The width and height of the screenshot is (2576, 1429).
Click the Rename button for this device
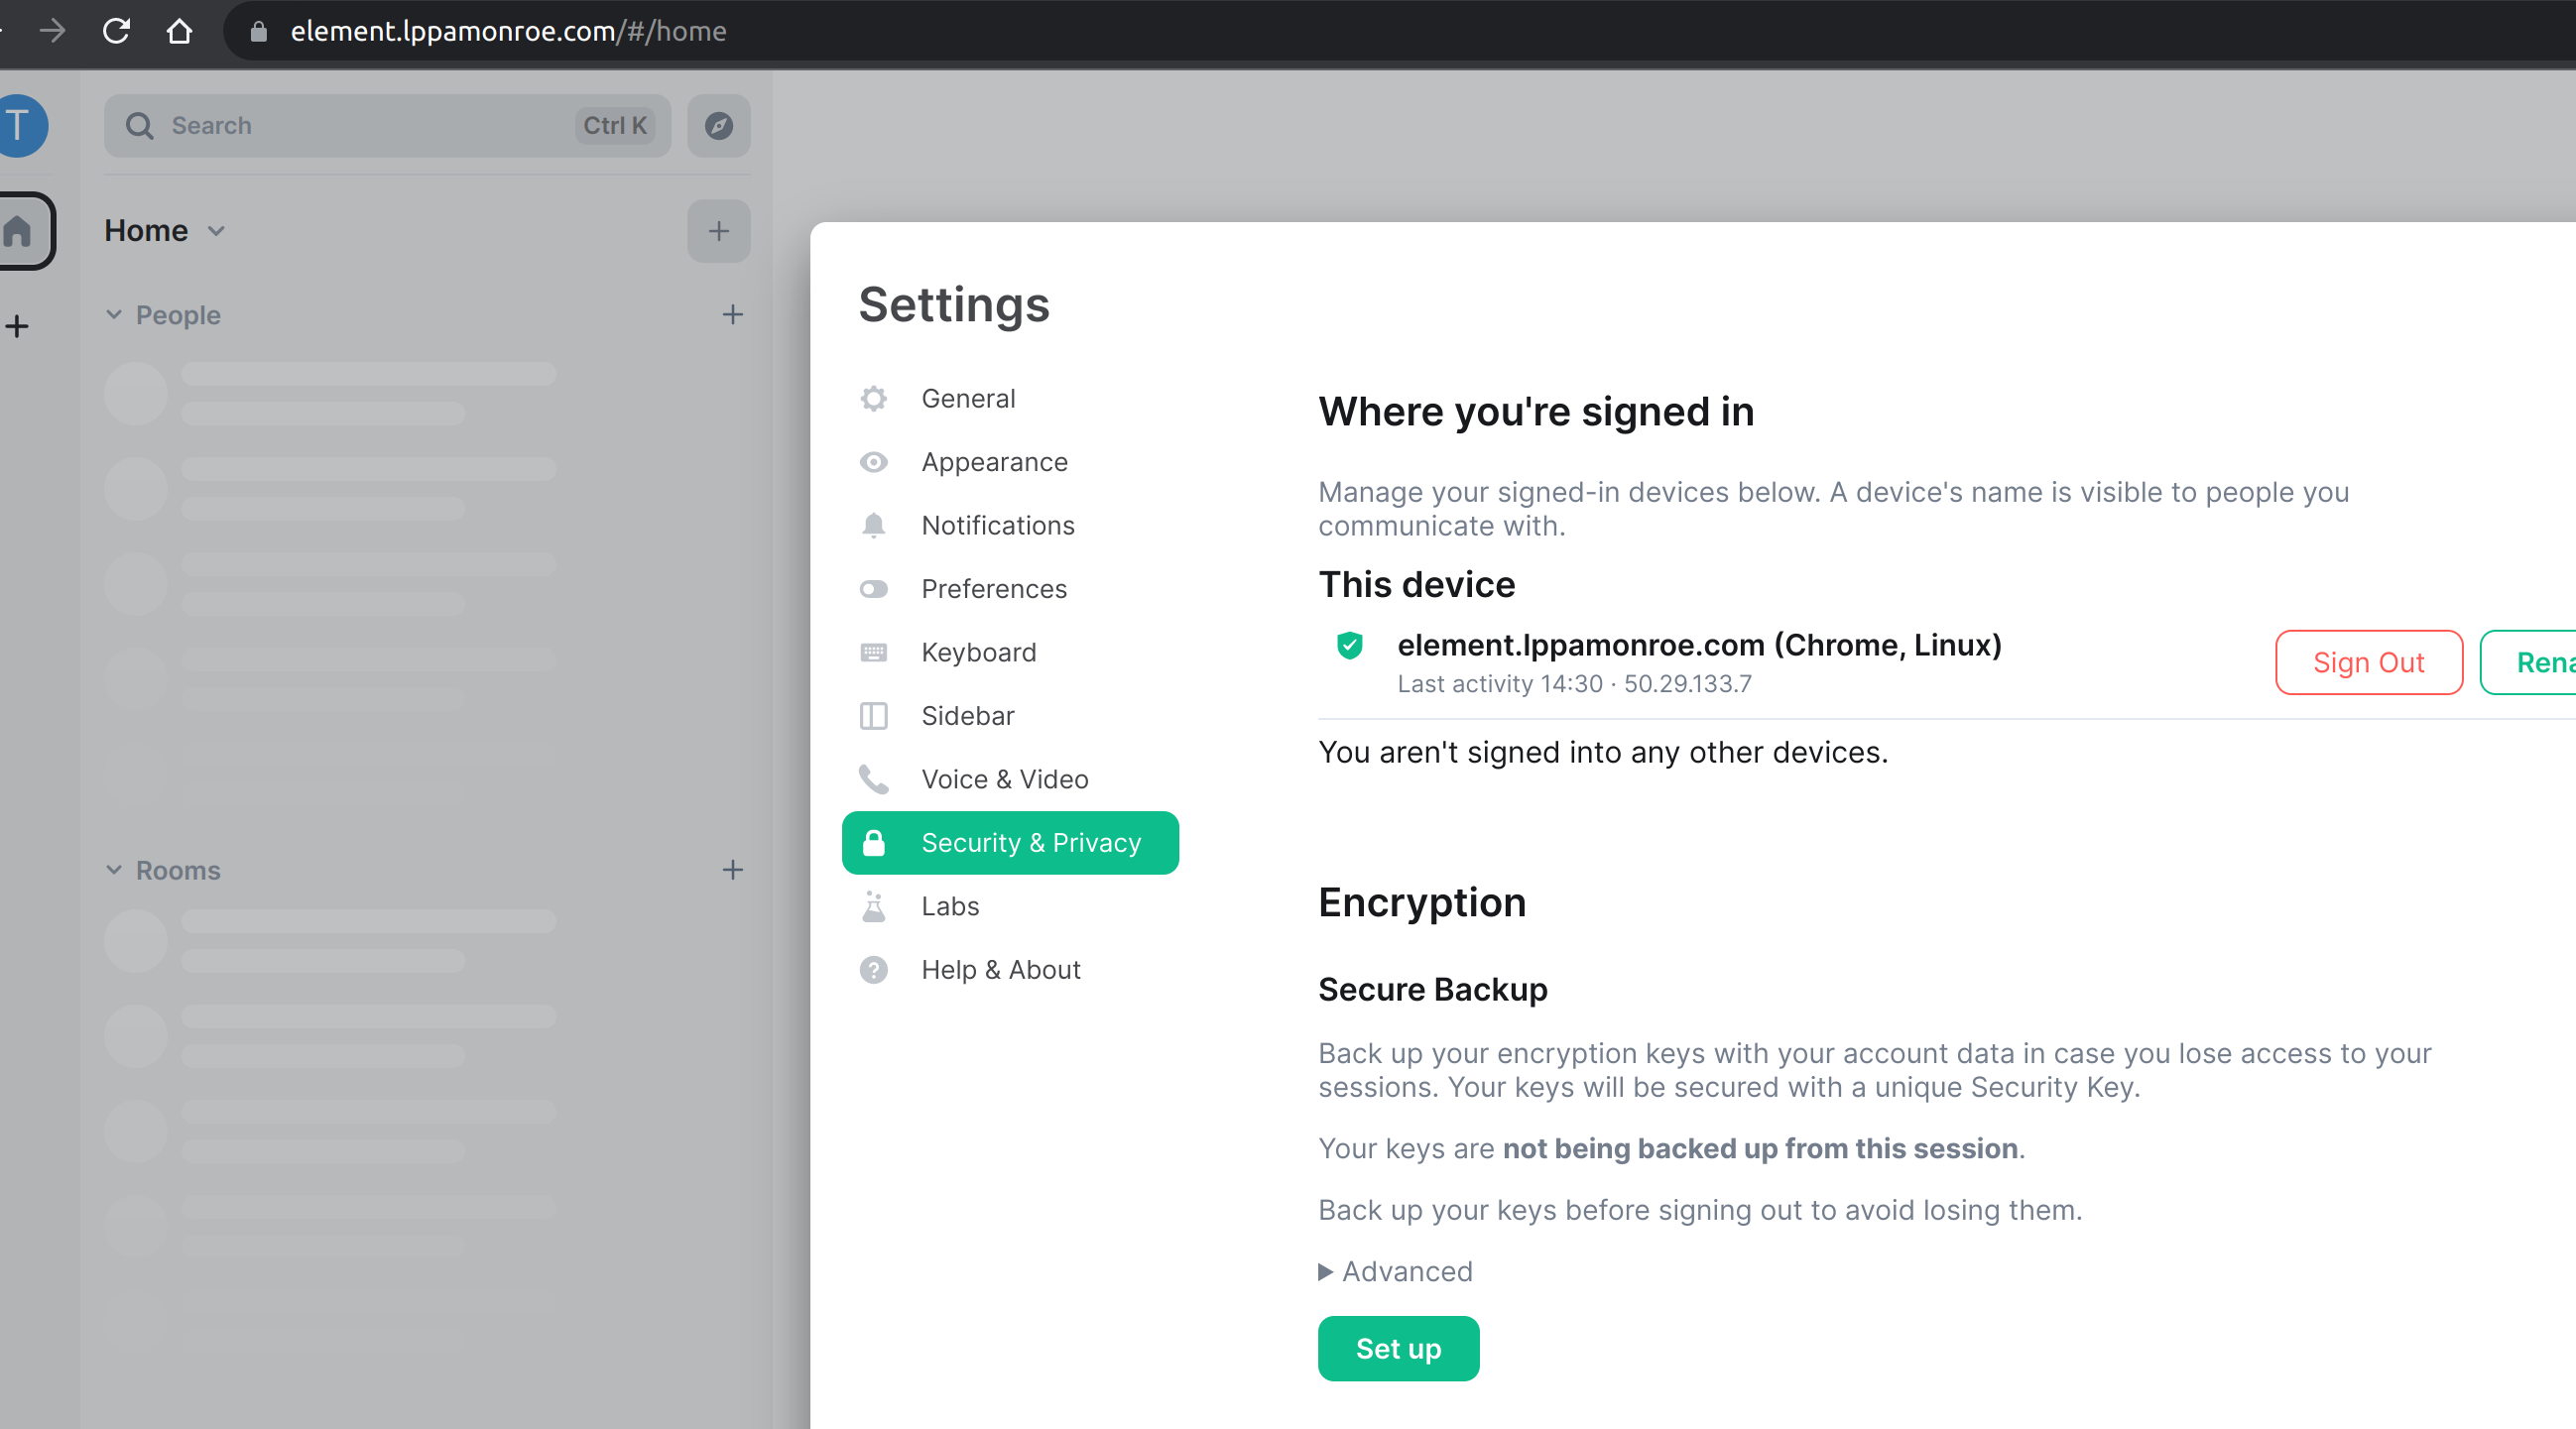(x=2529, y=663)
